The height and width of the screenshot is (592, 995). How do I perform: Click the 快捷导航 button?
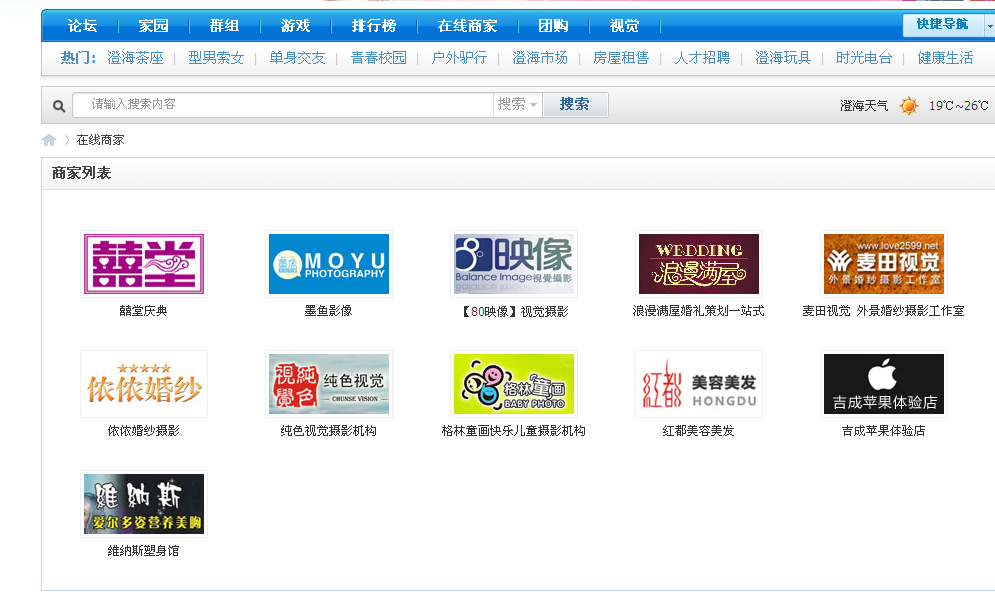point(942,25)
